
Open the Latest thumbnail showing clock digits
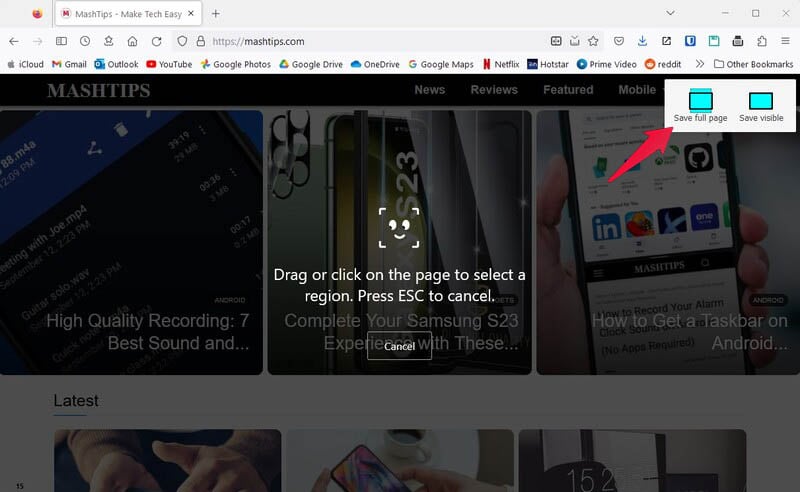pyautogui.click(x=632, y=460)
